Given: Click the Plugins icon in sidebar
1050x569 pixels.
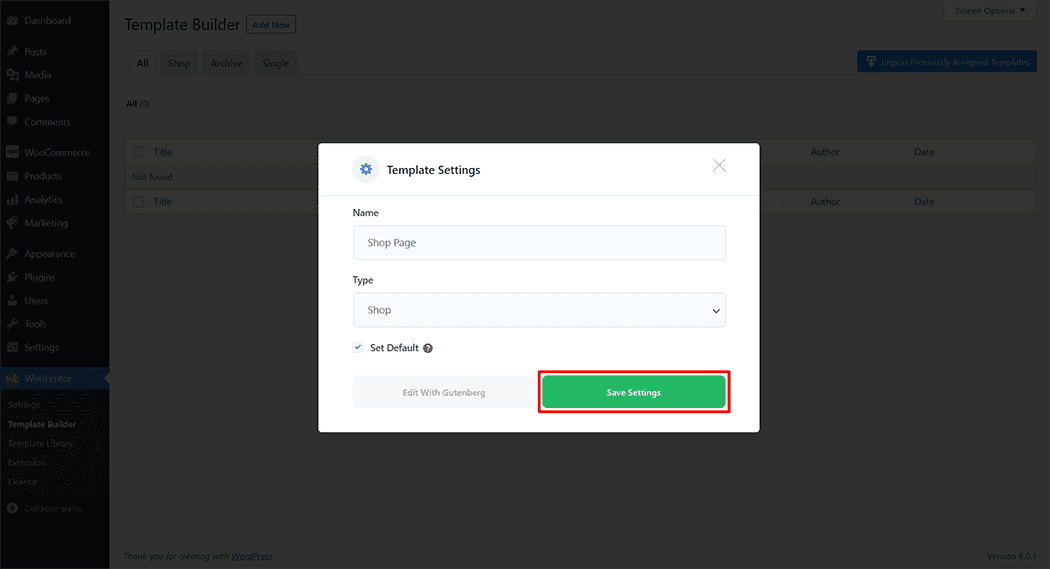Looking at the screenshot, I should coord(12,277).
